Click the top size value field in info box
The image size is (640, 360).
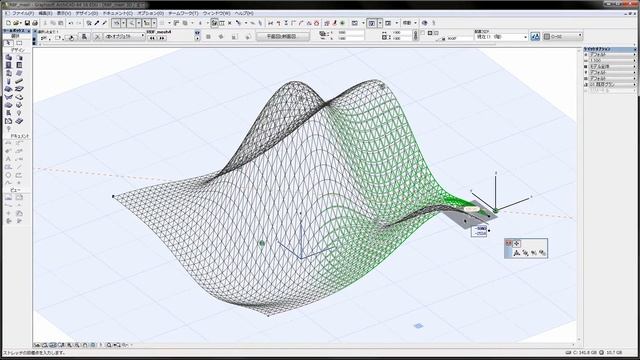401,32
